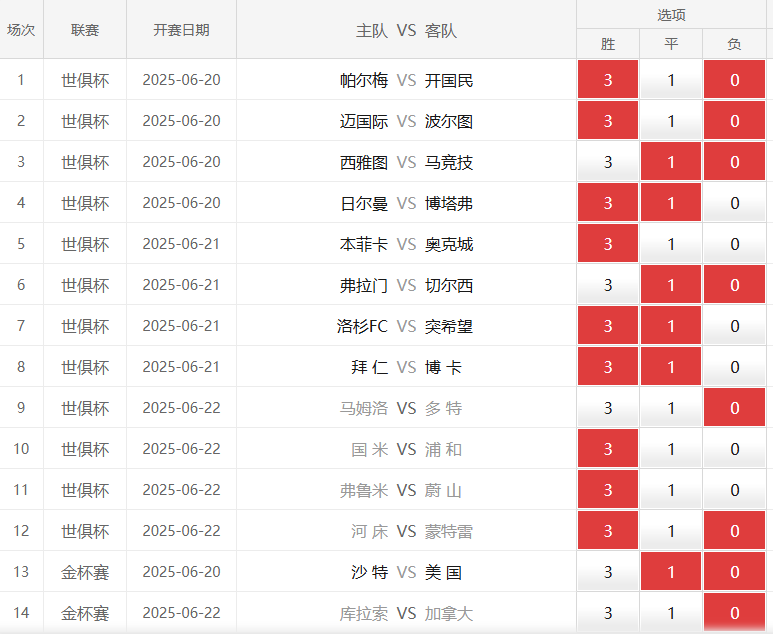This screenshot has height=636, width=773.
Task: Select win 3 for 库拉索 VS 加拿大
Action: [x=608, y=612]
